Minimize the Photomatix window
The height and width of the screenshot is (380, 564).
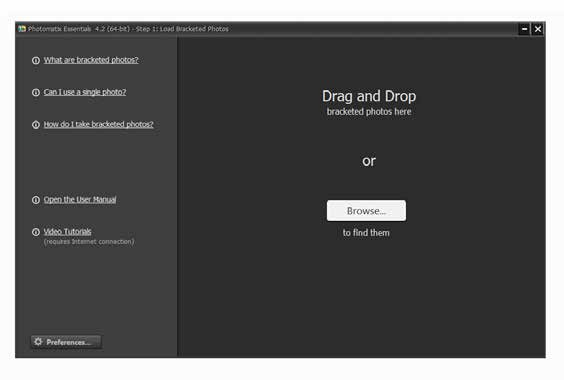click(x=524, y=29)
